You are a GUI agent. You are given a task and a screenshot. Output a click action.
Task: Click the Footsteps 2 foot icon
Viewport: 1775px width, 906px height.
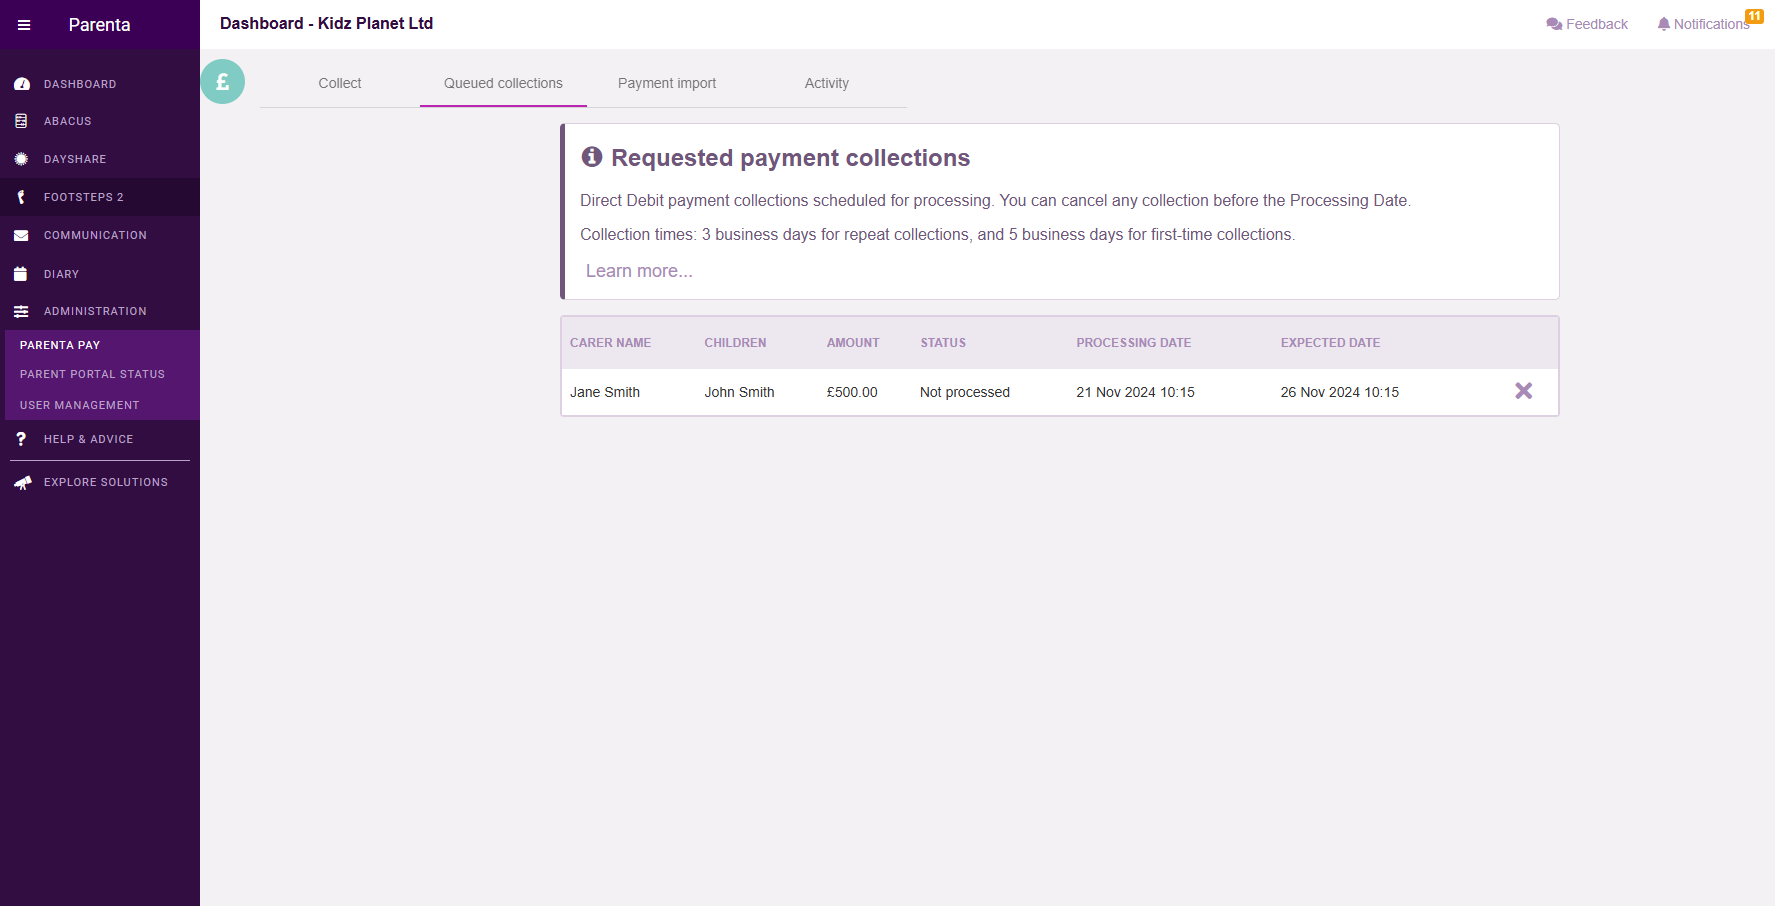coord(21,197)
